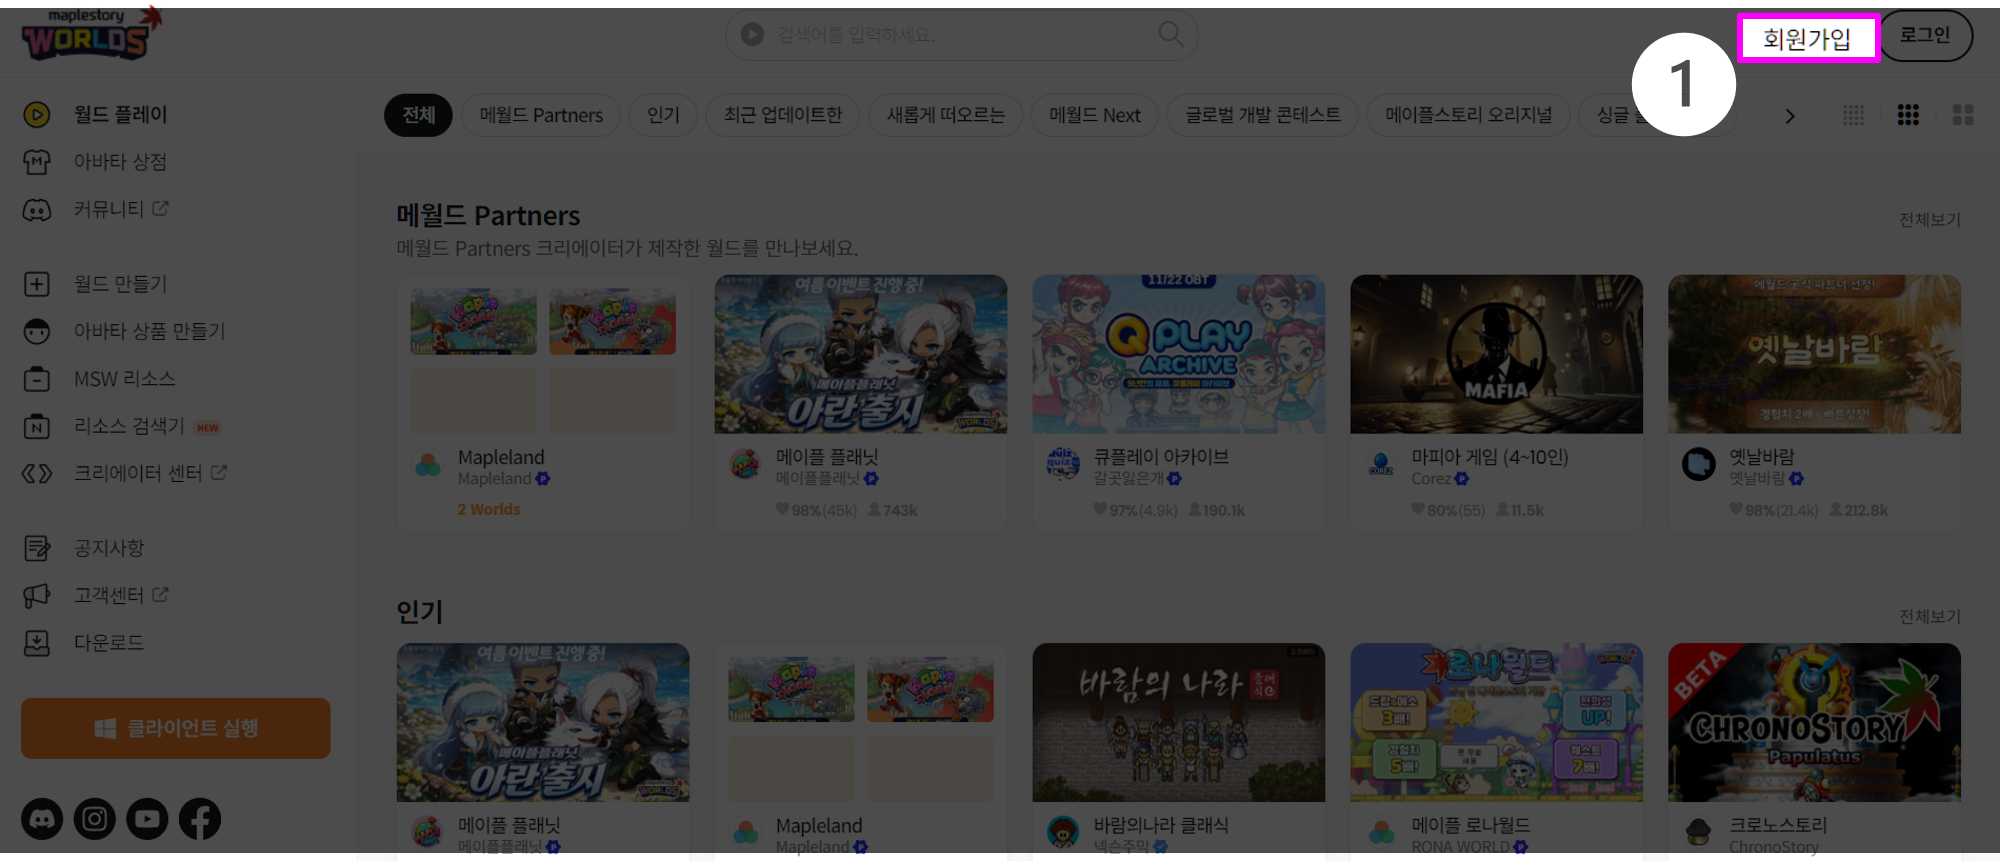
Task: Switch to small grid view icon
Action: coord(1853,115)
